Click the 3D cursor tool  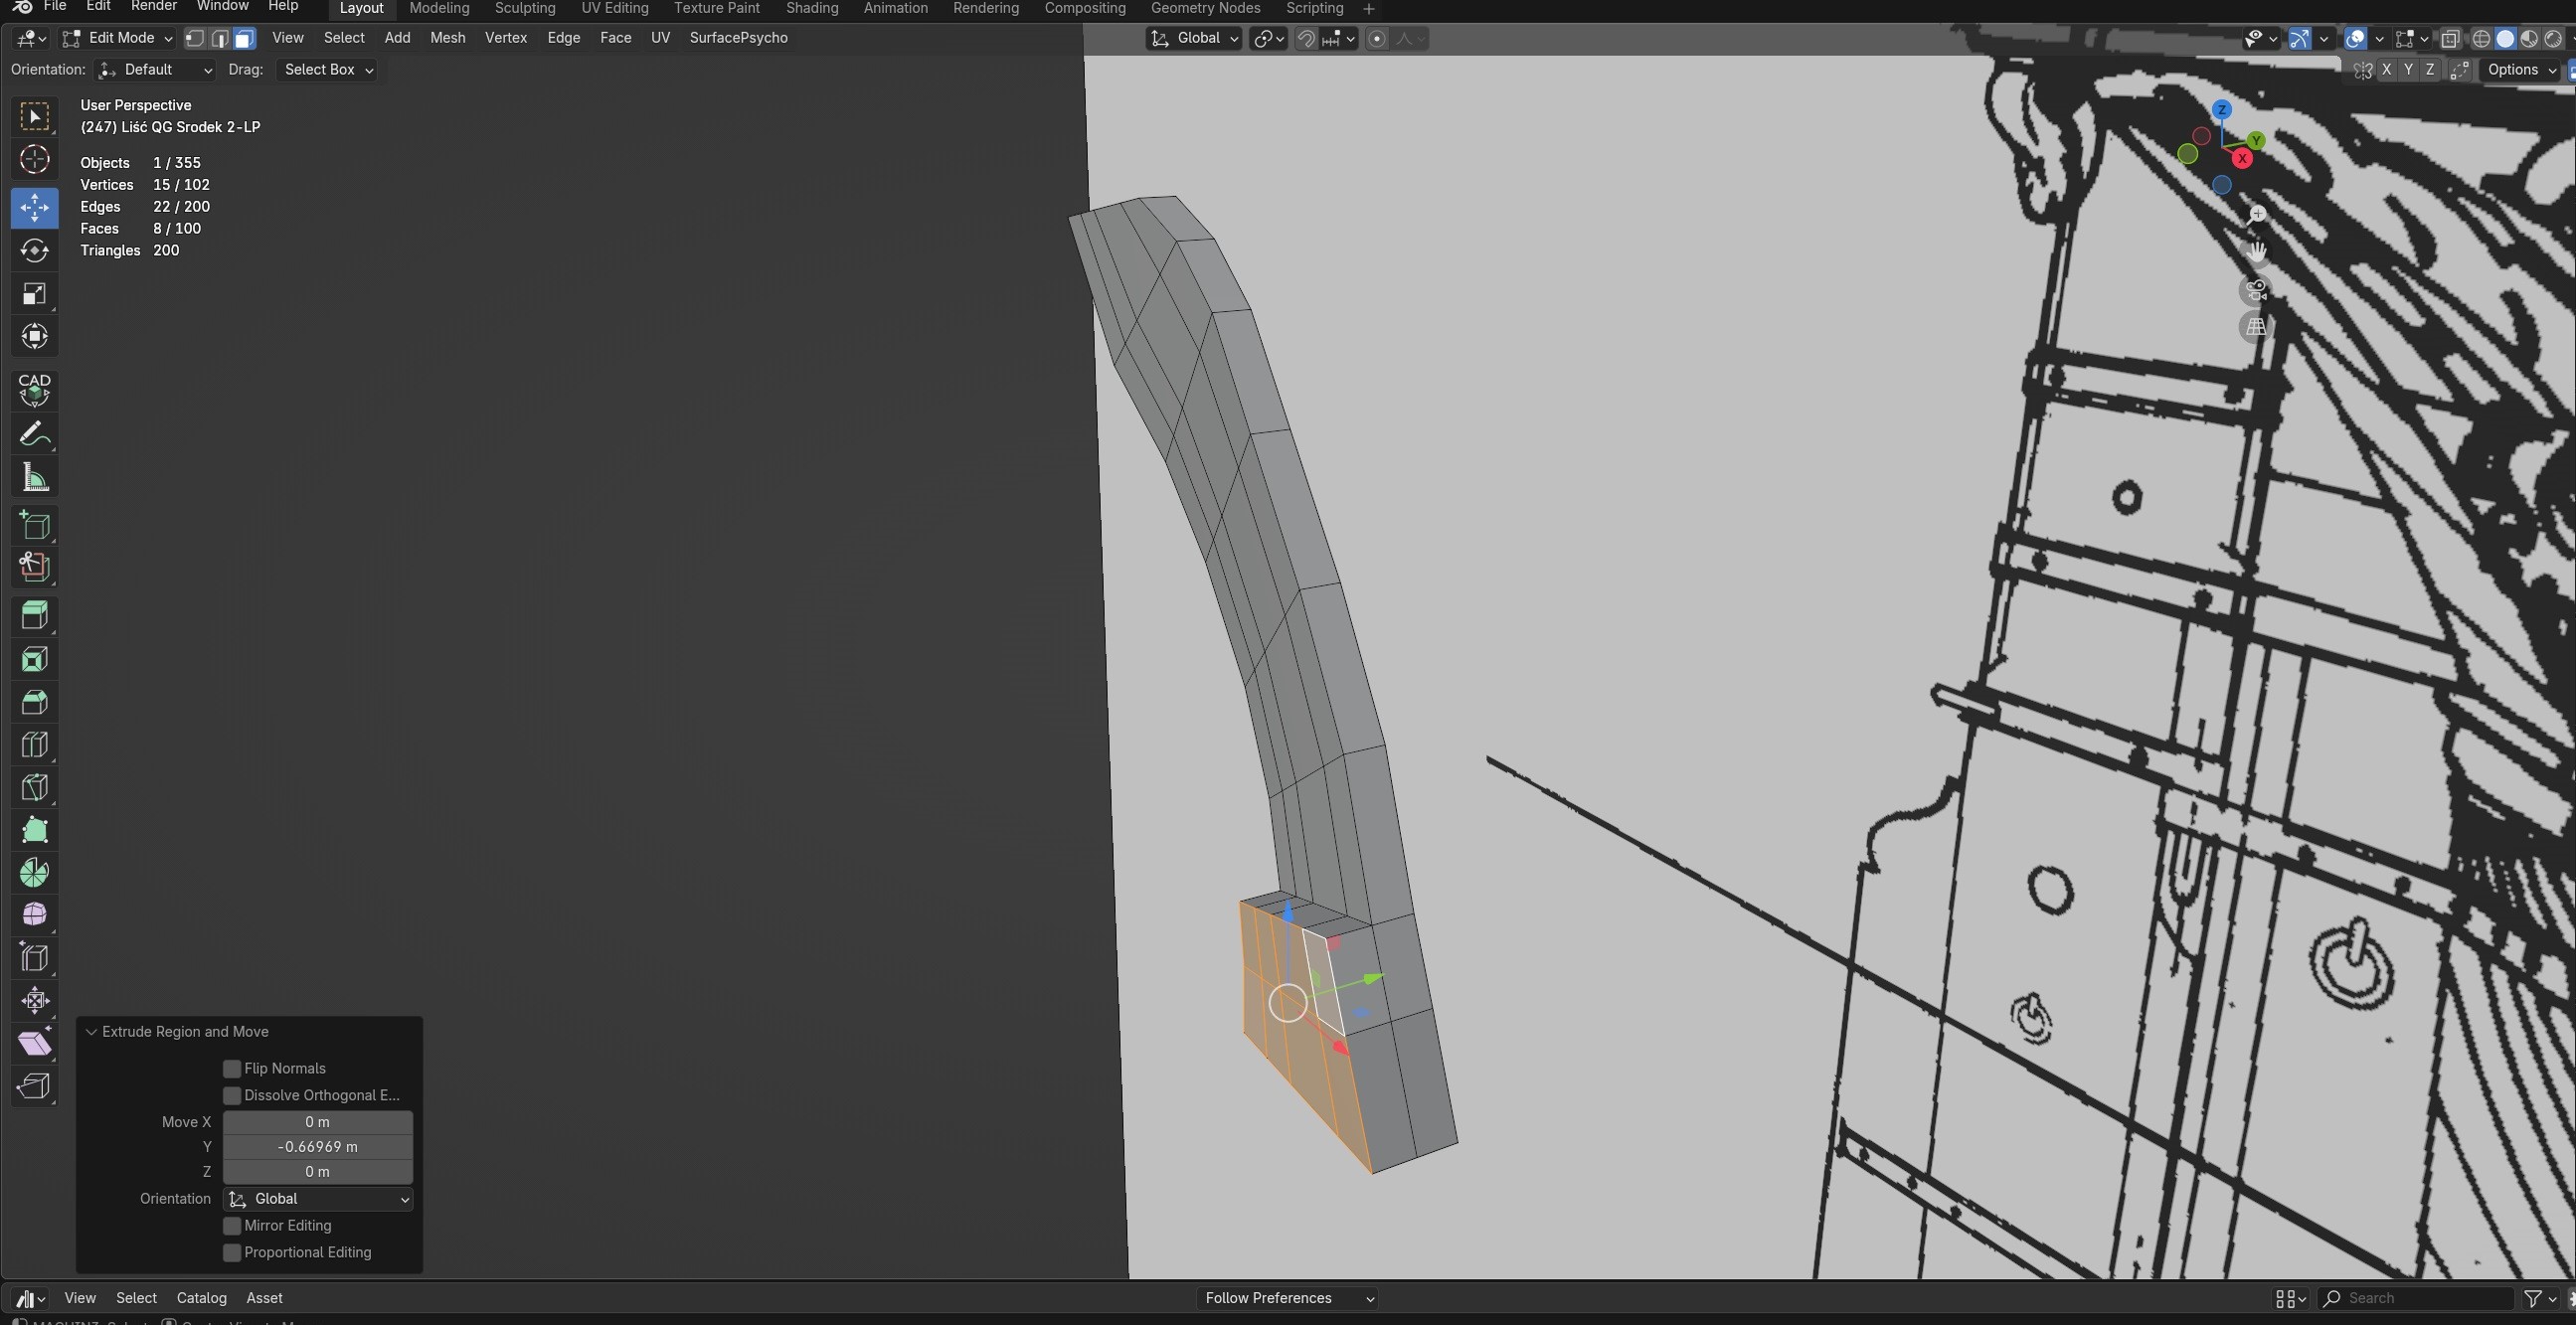pyautogui.click(x=34, y=160)
